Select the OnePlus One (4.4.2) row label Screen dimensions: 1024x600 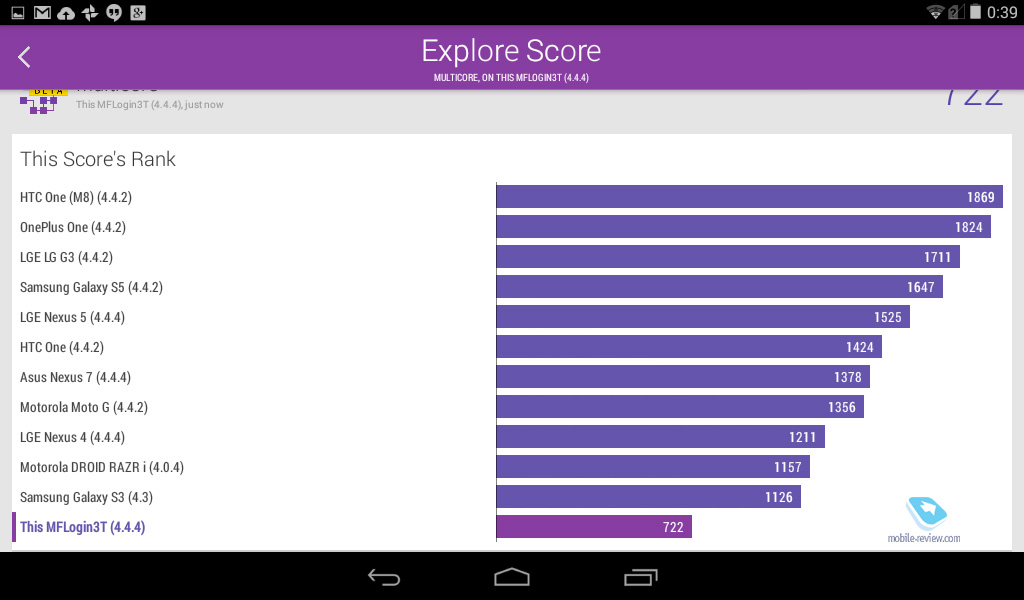click(73, 227)
